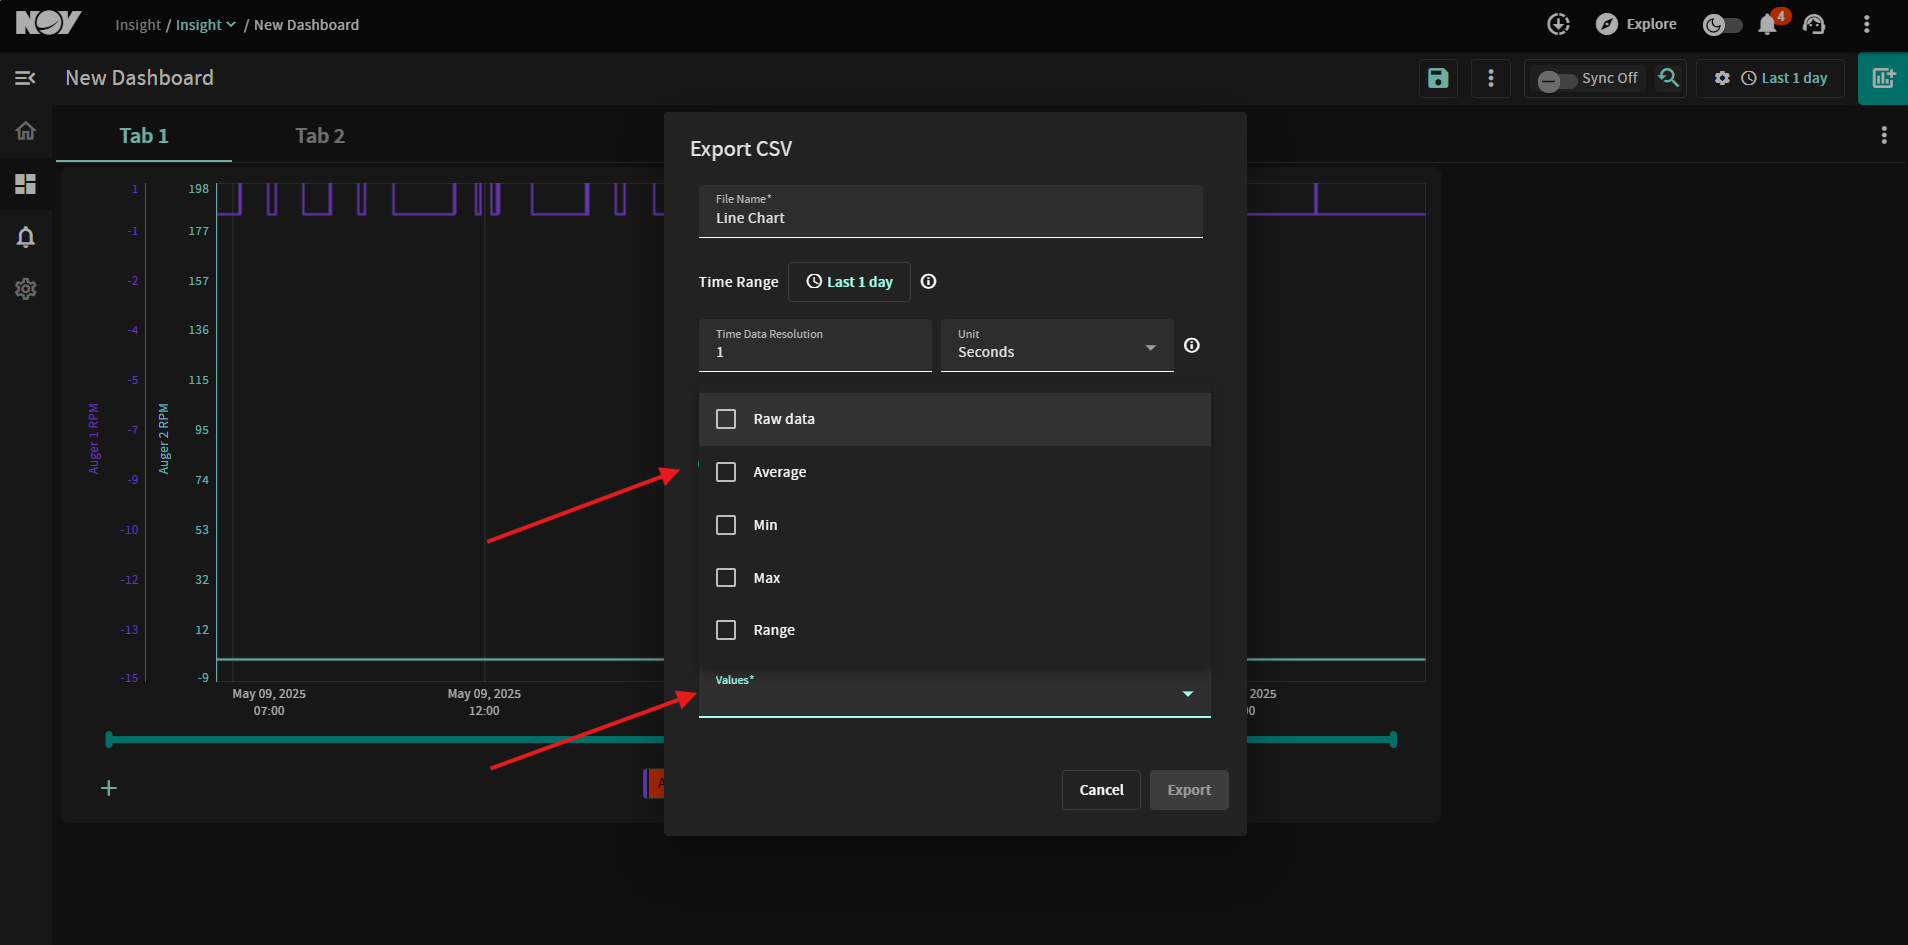Click the Auger 1 RPM axis label

click(x=94, y=438)
